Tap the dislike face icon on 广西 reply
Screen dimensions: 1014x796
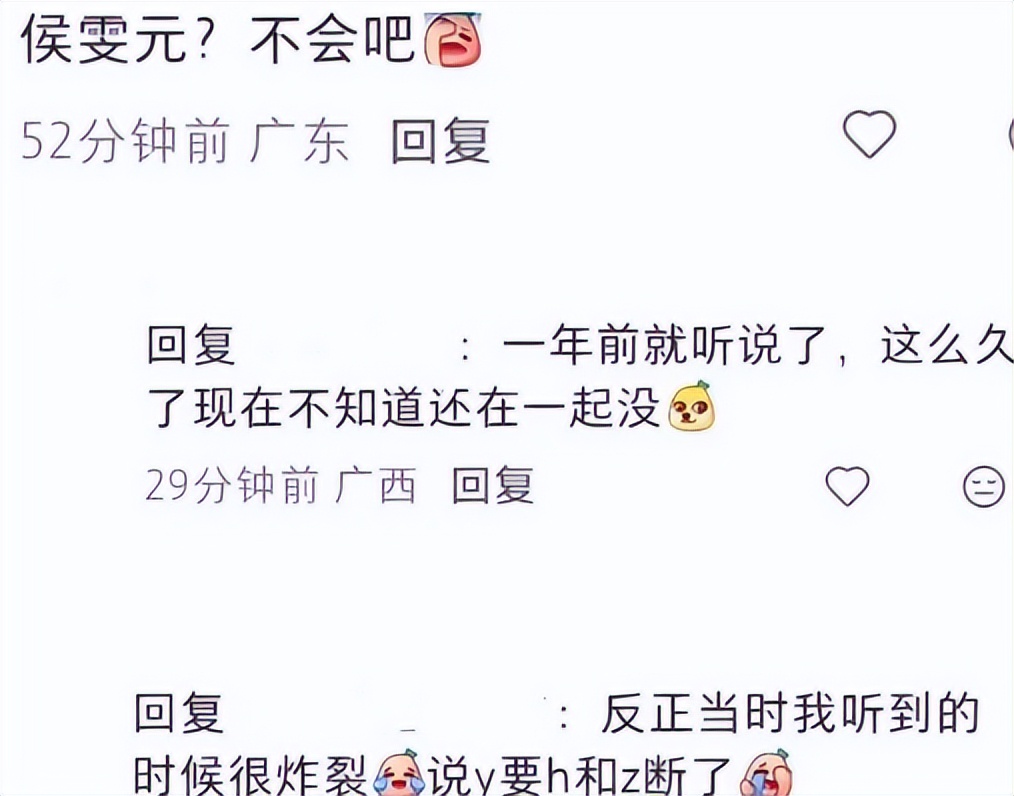(984, 486)
